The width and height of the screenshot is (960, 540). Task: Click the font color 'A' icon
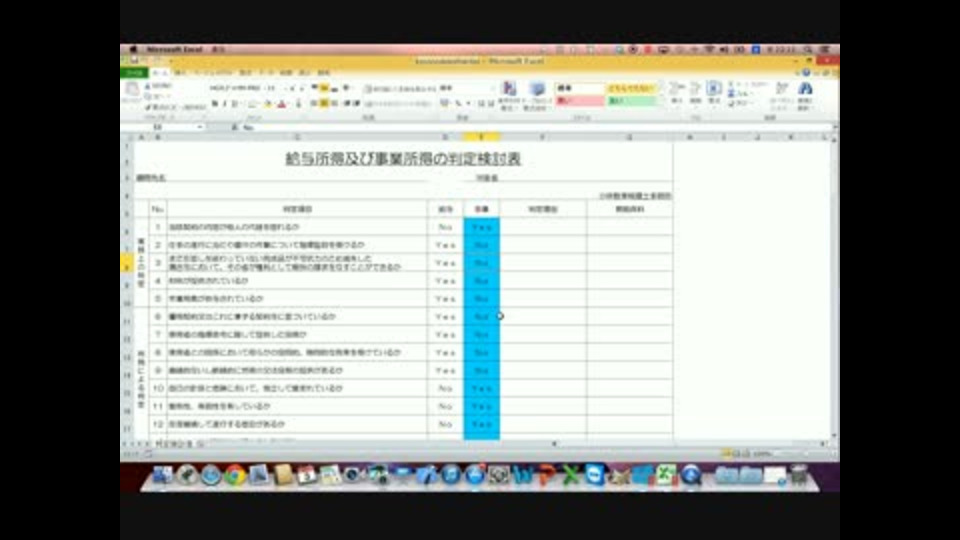tap(282, 103)
